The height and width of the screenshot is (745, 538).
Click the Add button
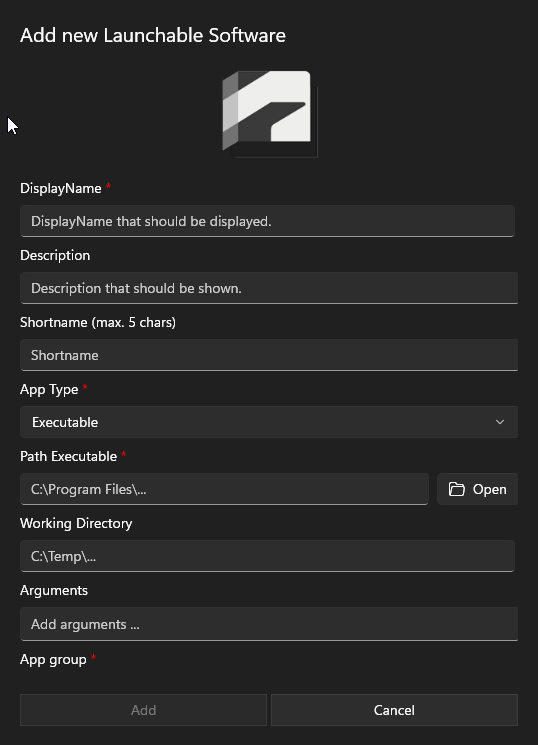143,710
